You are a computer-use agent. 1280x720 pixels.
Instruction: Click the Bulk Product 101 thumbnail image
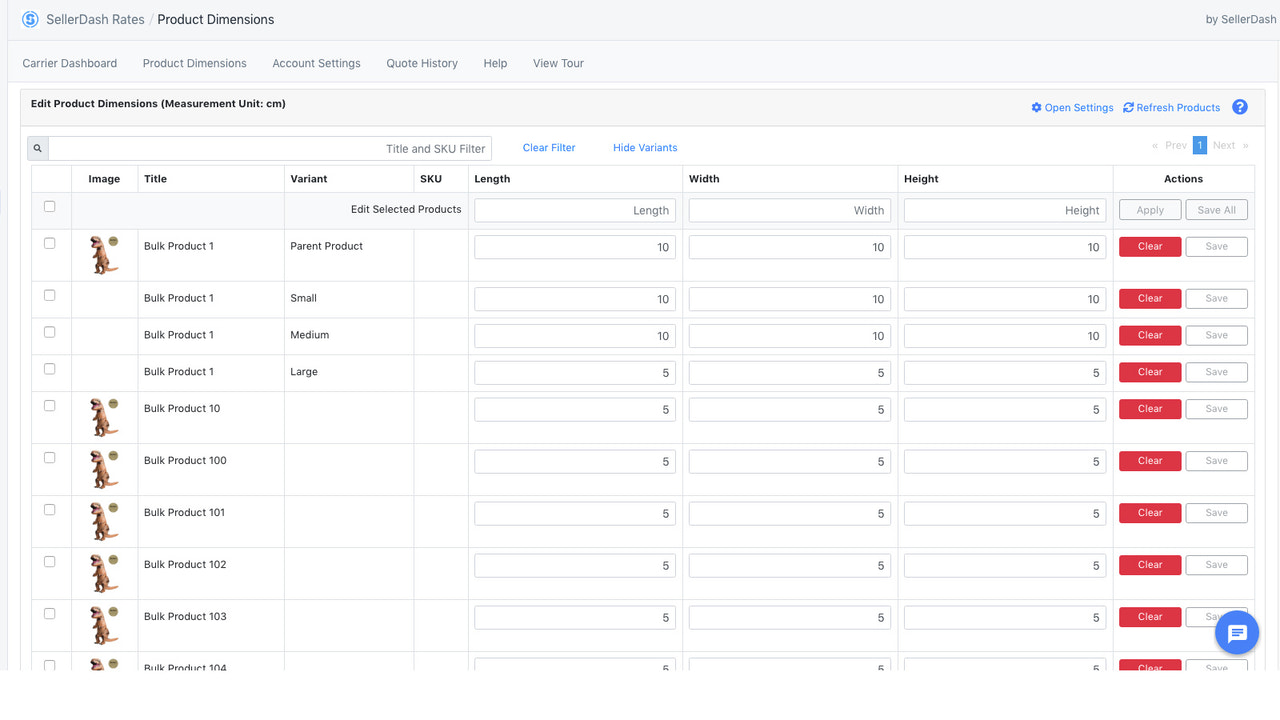coord(104,521)
